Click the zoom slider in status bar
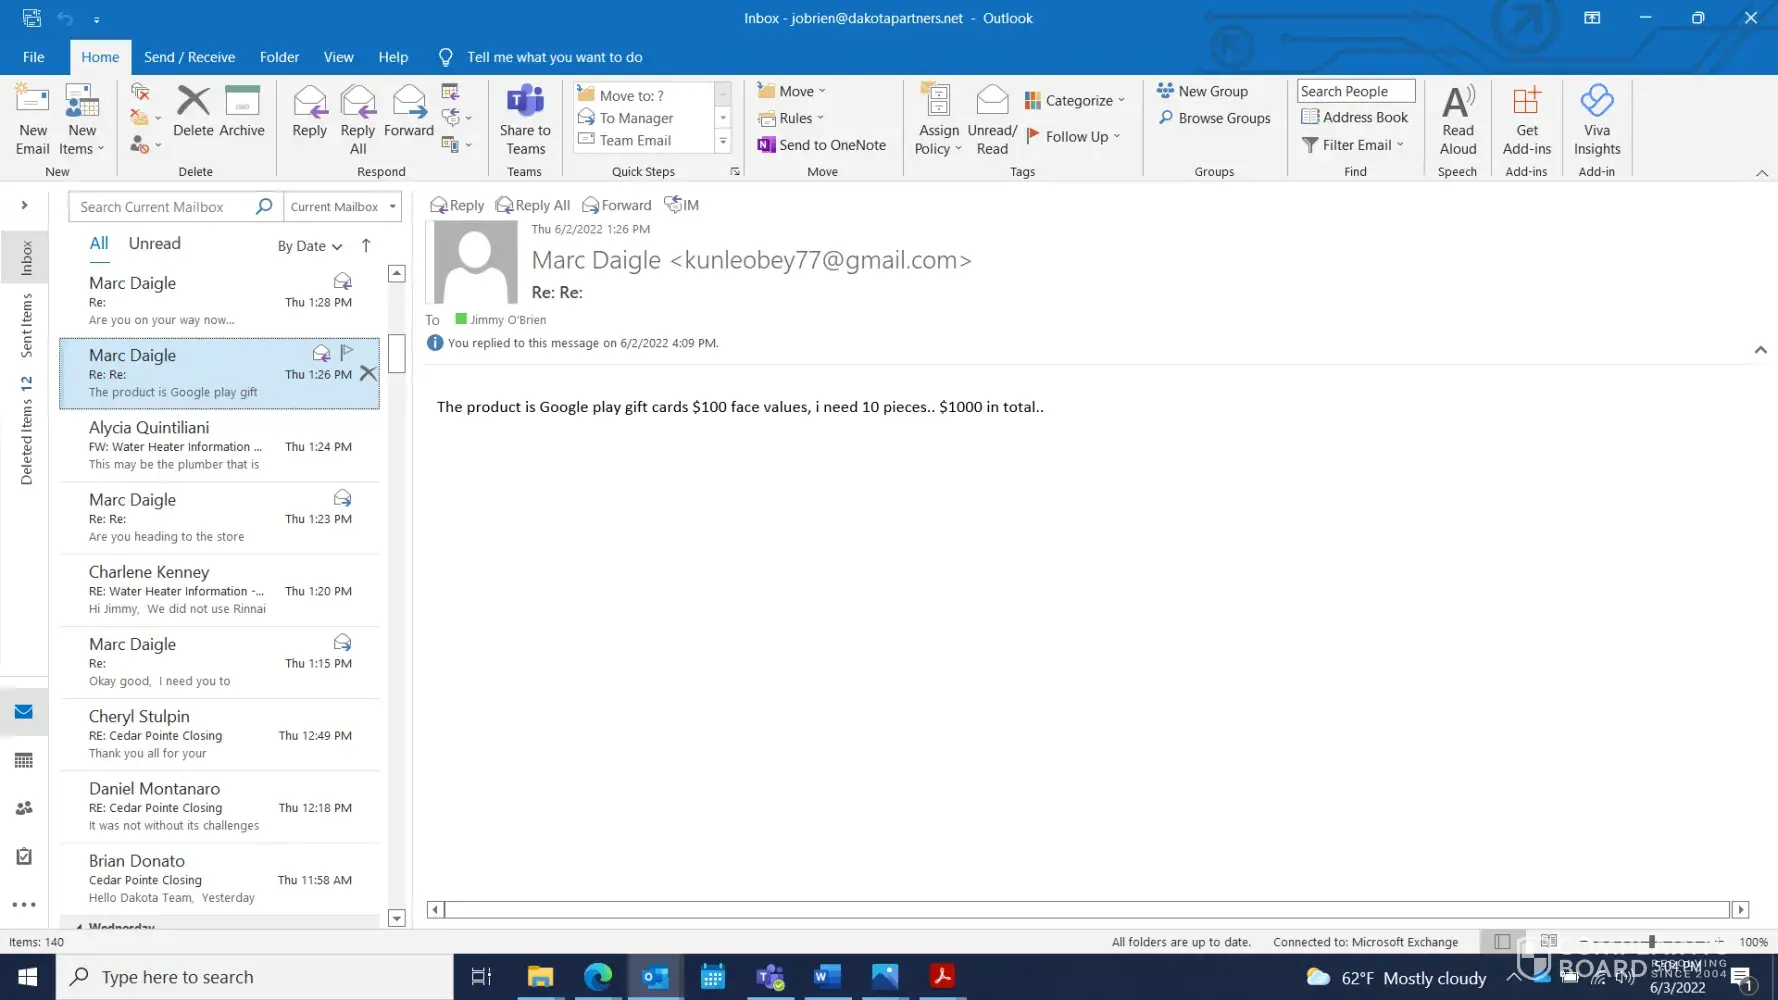This screenshot has width=1778, height=1000. coord(1651,941)
